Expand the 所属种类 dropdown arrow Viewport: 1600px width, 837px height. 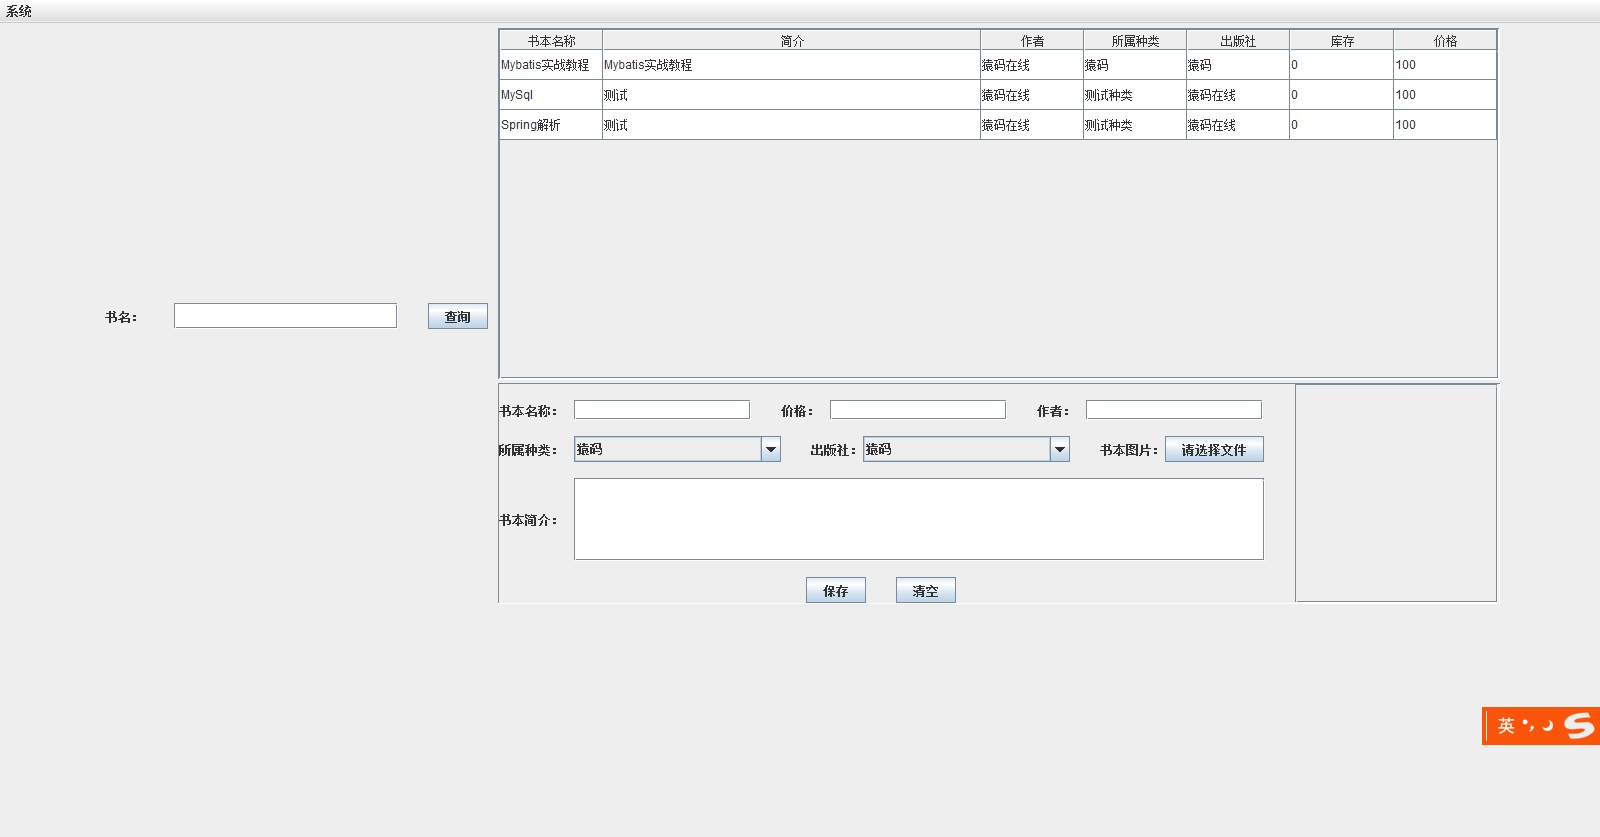click(770, 449)
